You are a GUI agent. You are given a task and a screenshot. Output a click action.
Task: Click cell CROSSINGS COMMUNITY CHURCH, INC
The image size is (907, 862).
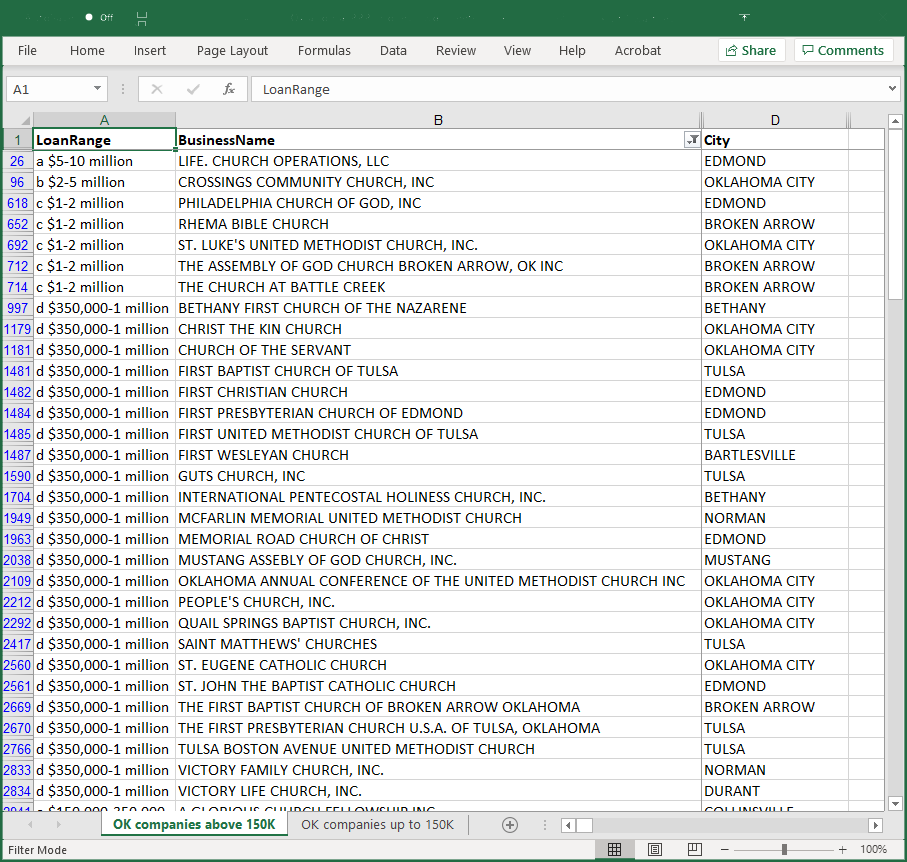click(438, 182)
